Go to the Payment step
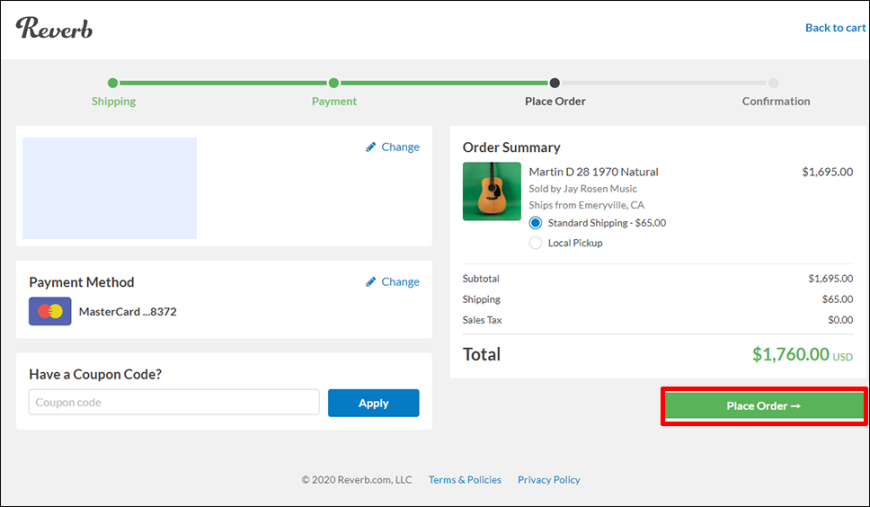Image resolution: width=870 pixels, height=507 pixels. 334,101
